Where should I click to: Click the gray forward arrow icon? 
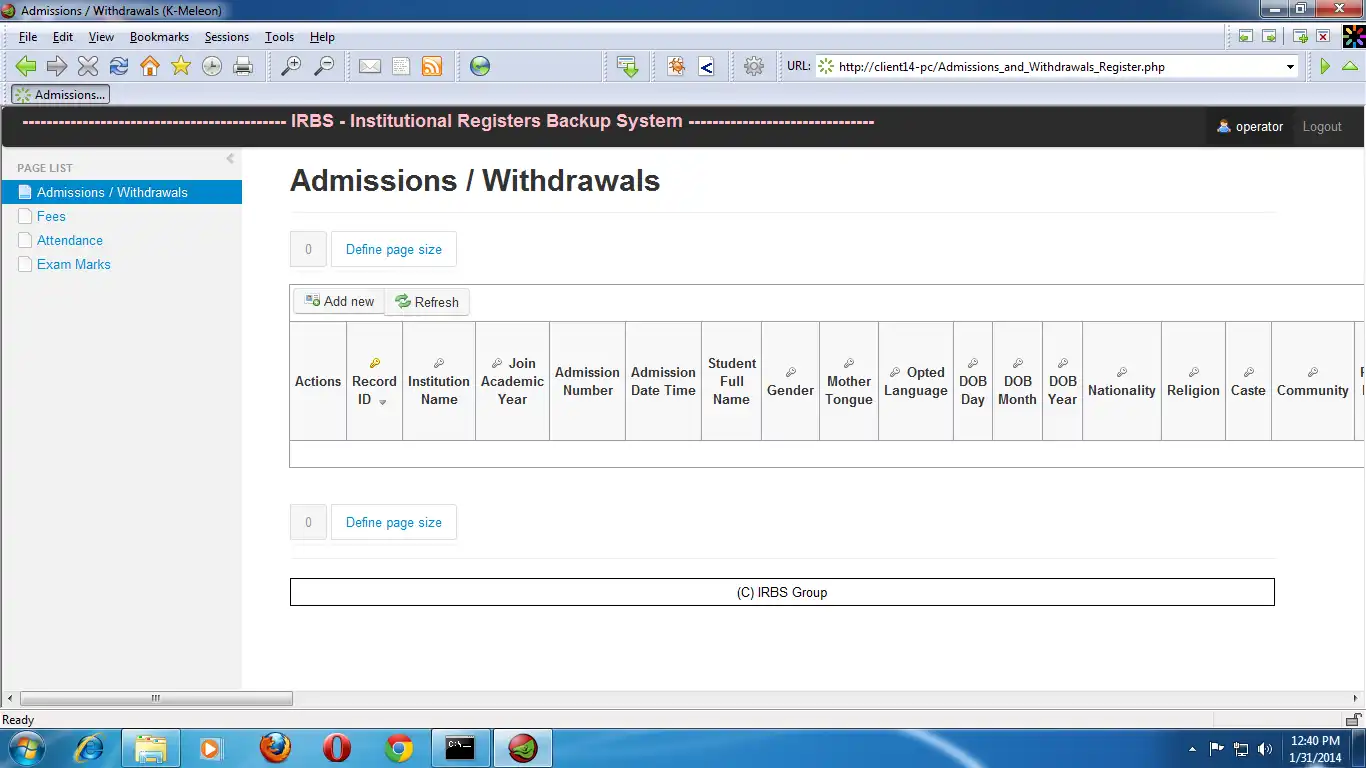click(57, 66)
